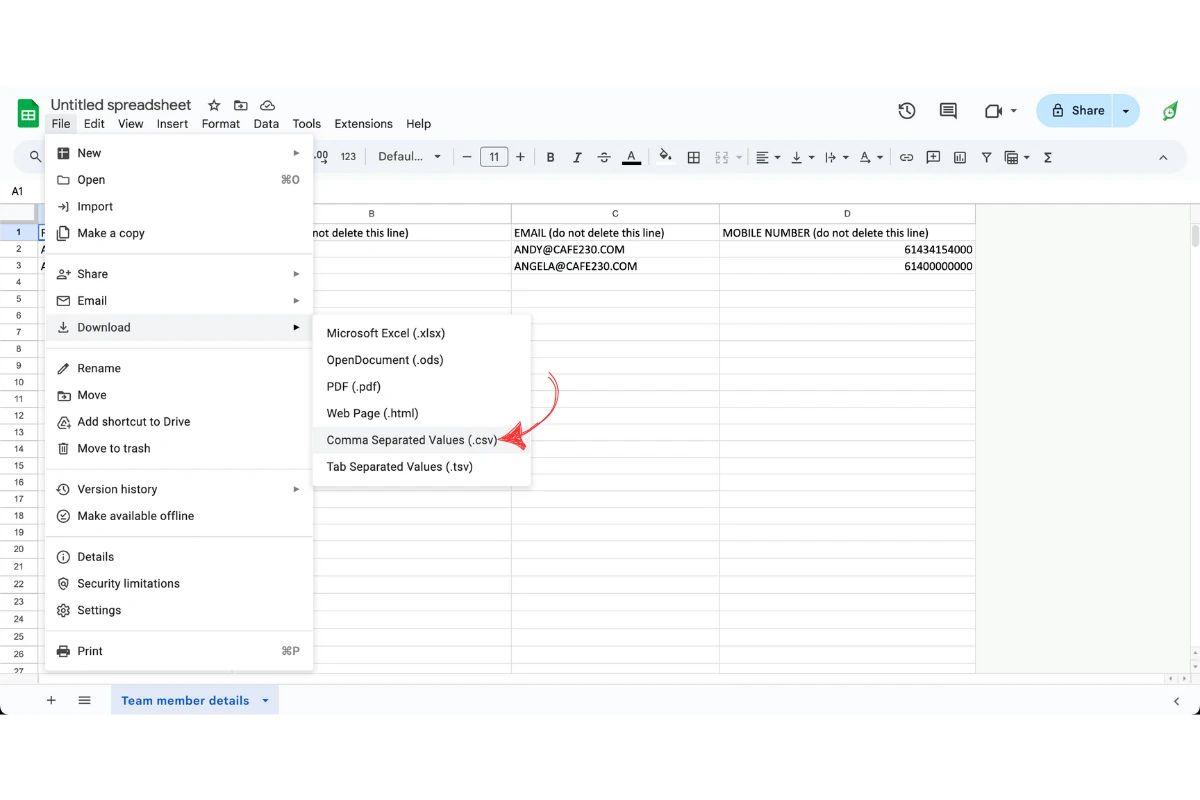This screenshot has width=1200, height=800.
Task: Open the Format menu
Action: tap(221, 124)
